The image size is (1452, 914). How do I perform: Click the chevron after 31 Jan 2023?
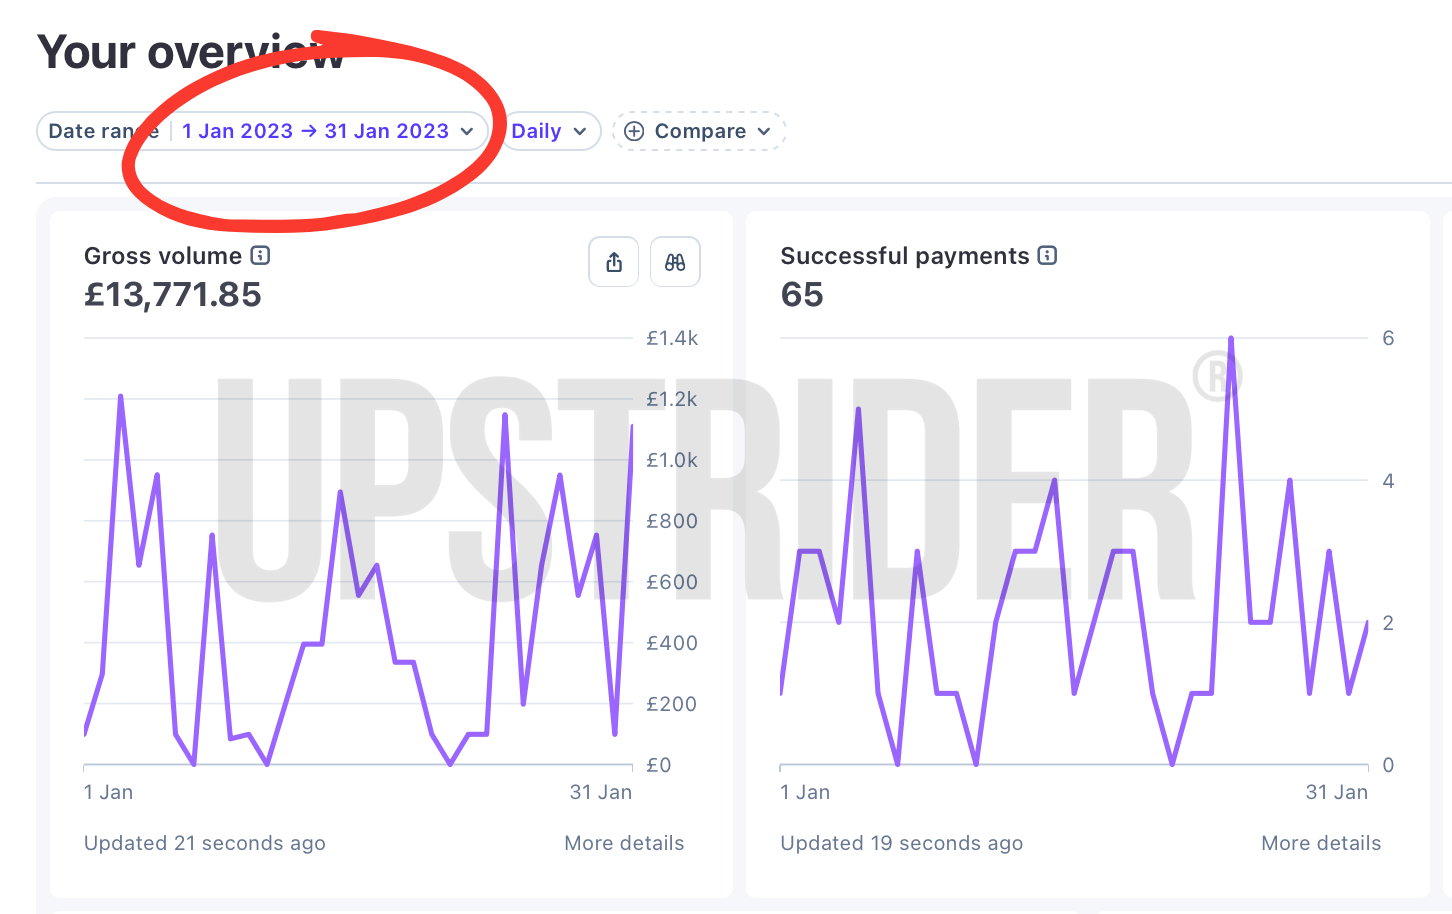point(467,132)
